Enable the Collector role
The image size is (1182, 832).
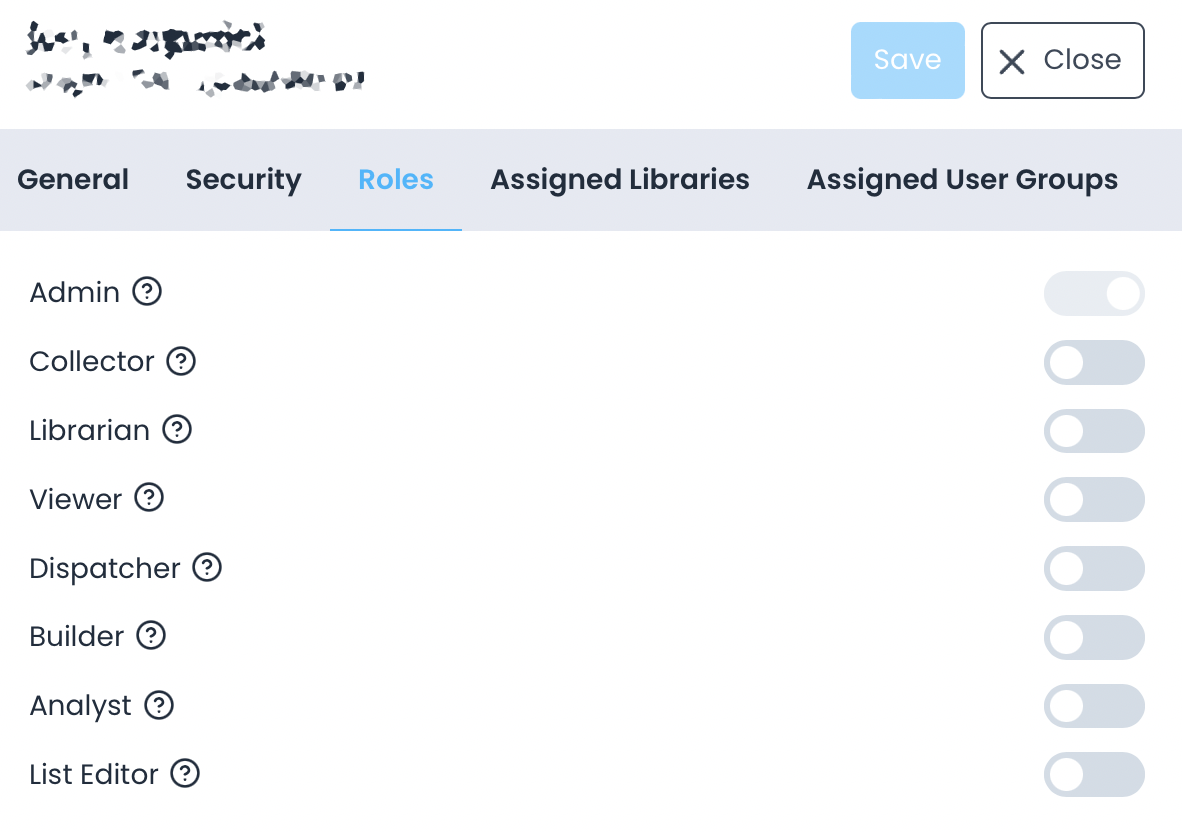tap(1094, 362)
